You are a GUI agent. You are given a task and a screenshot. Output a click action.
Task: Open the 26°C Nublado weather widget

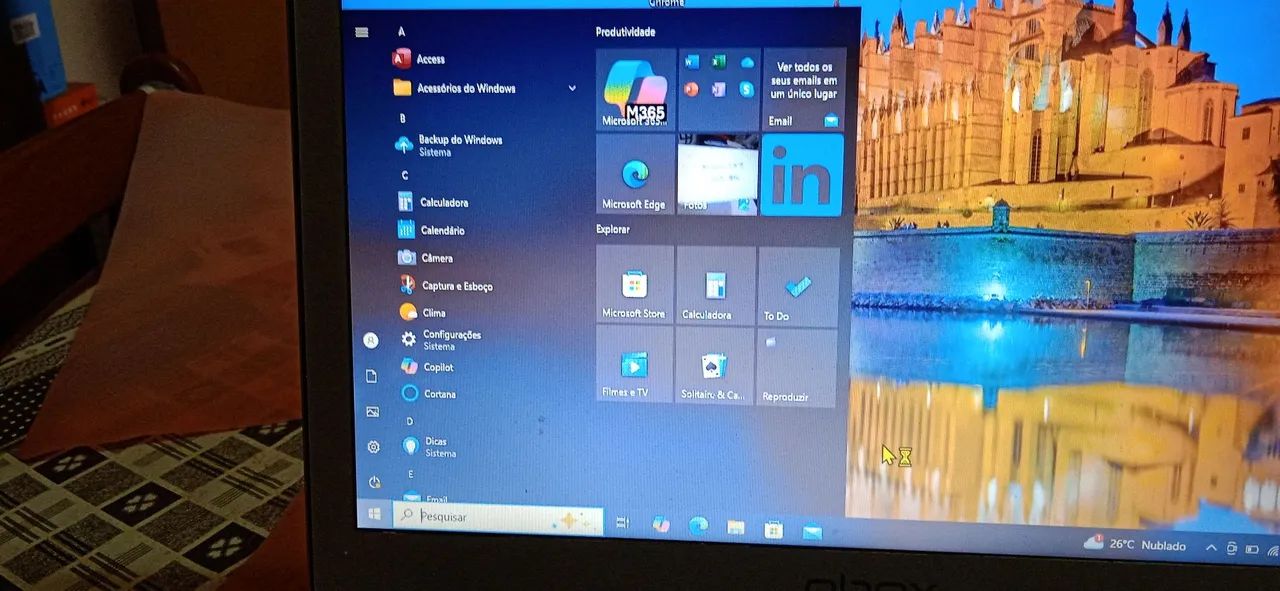click(x=1136, y=544)
